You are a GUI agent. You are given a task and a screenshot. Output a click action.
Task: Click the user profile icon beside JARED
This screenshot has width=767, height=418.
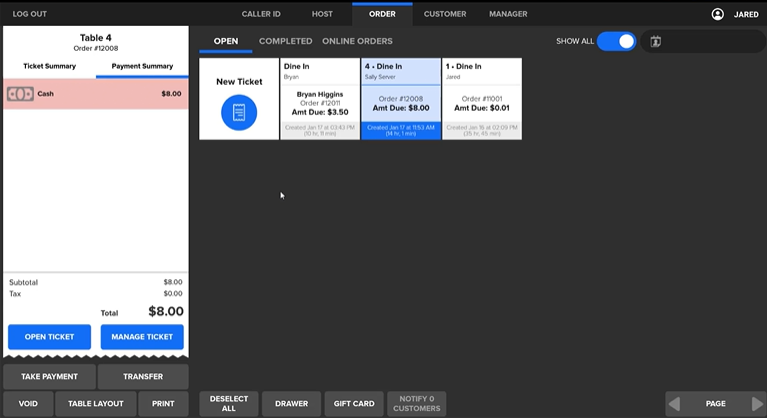tap(718, 14)
